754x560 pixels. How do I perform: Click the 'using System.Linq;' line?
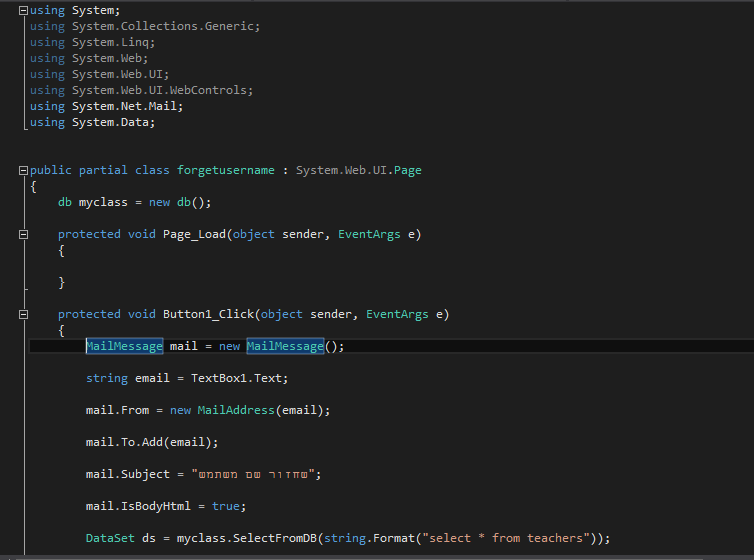(92, 42)
